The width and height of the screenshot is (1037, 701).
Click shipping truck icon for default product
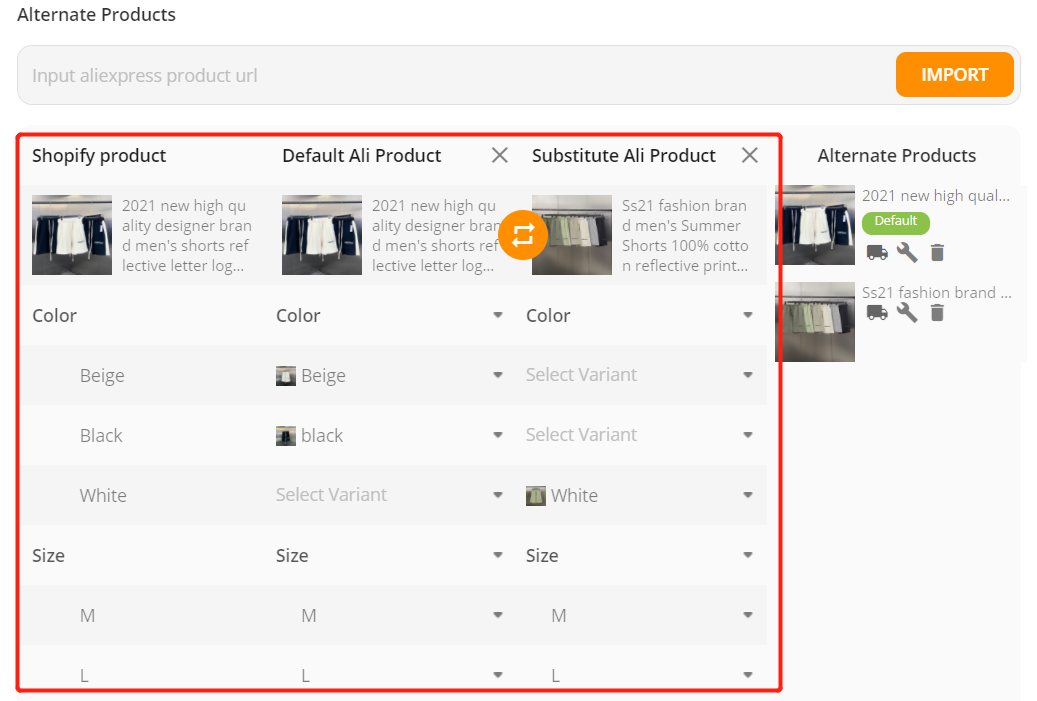click(x=877, y=253)
